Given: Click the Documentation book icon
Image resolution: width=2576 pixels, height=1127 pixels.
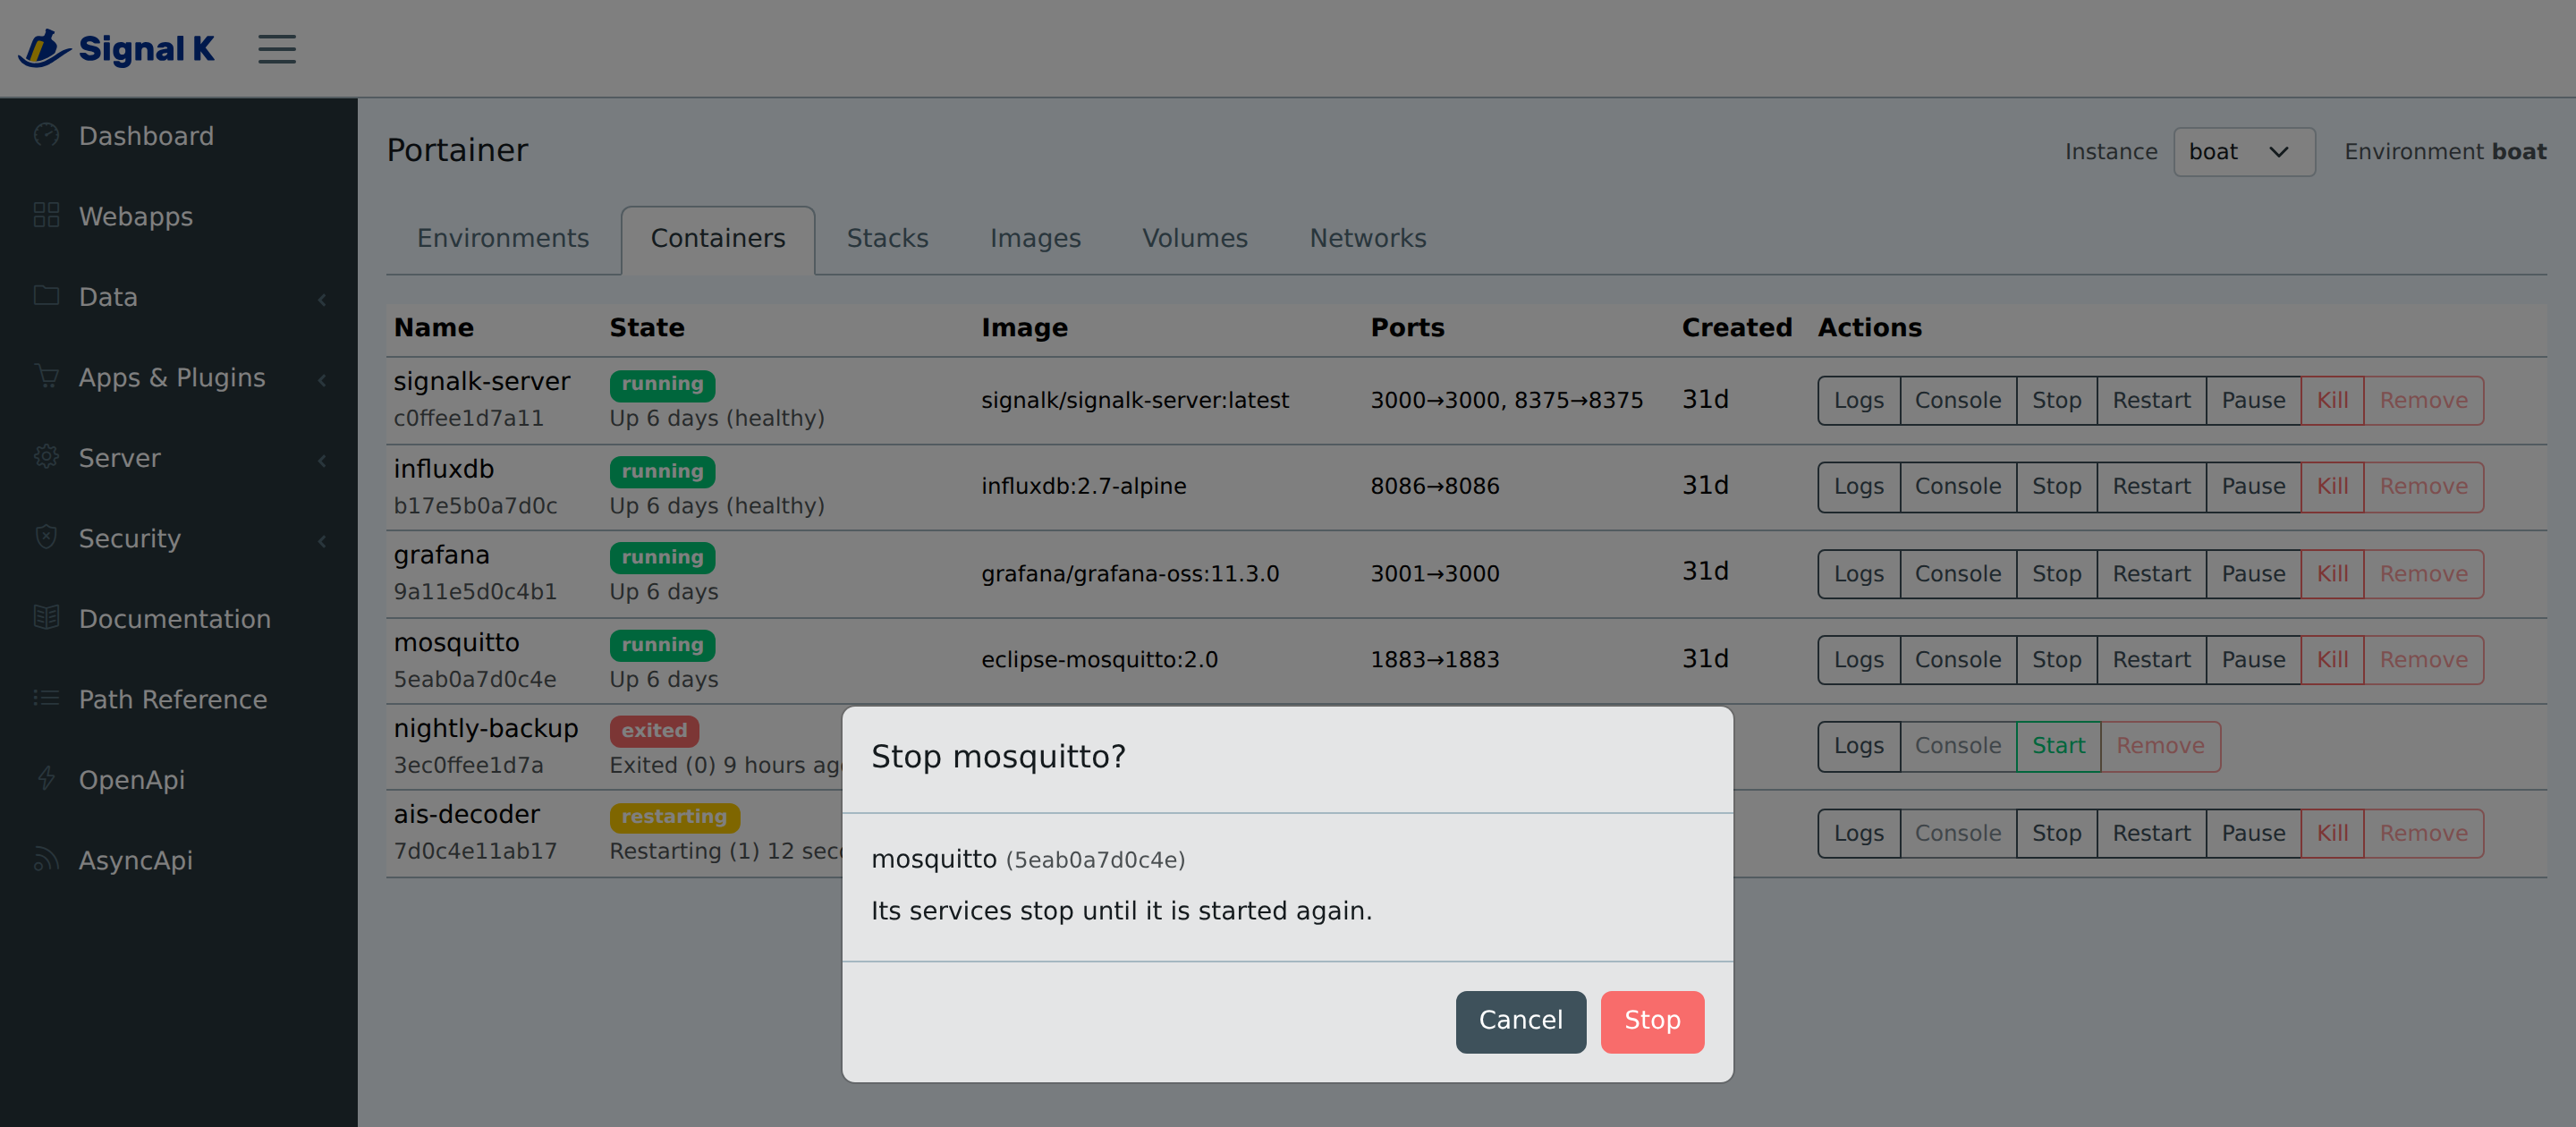Looking at the screenshot, I should [46, 617].
